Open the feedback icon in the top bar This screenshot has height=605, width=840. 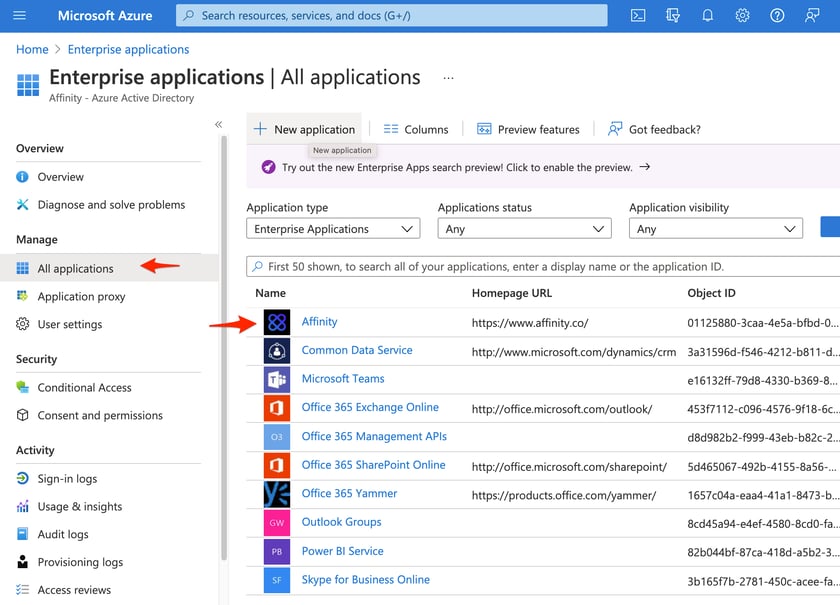click(x=812, y=16)
